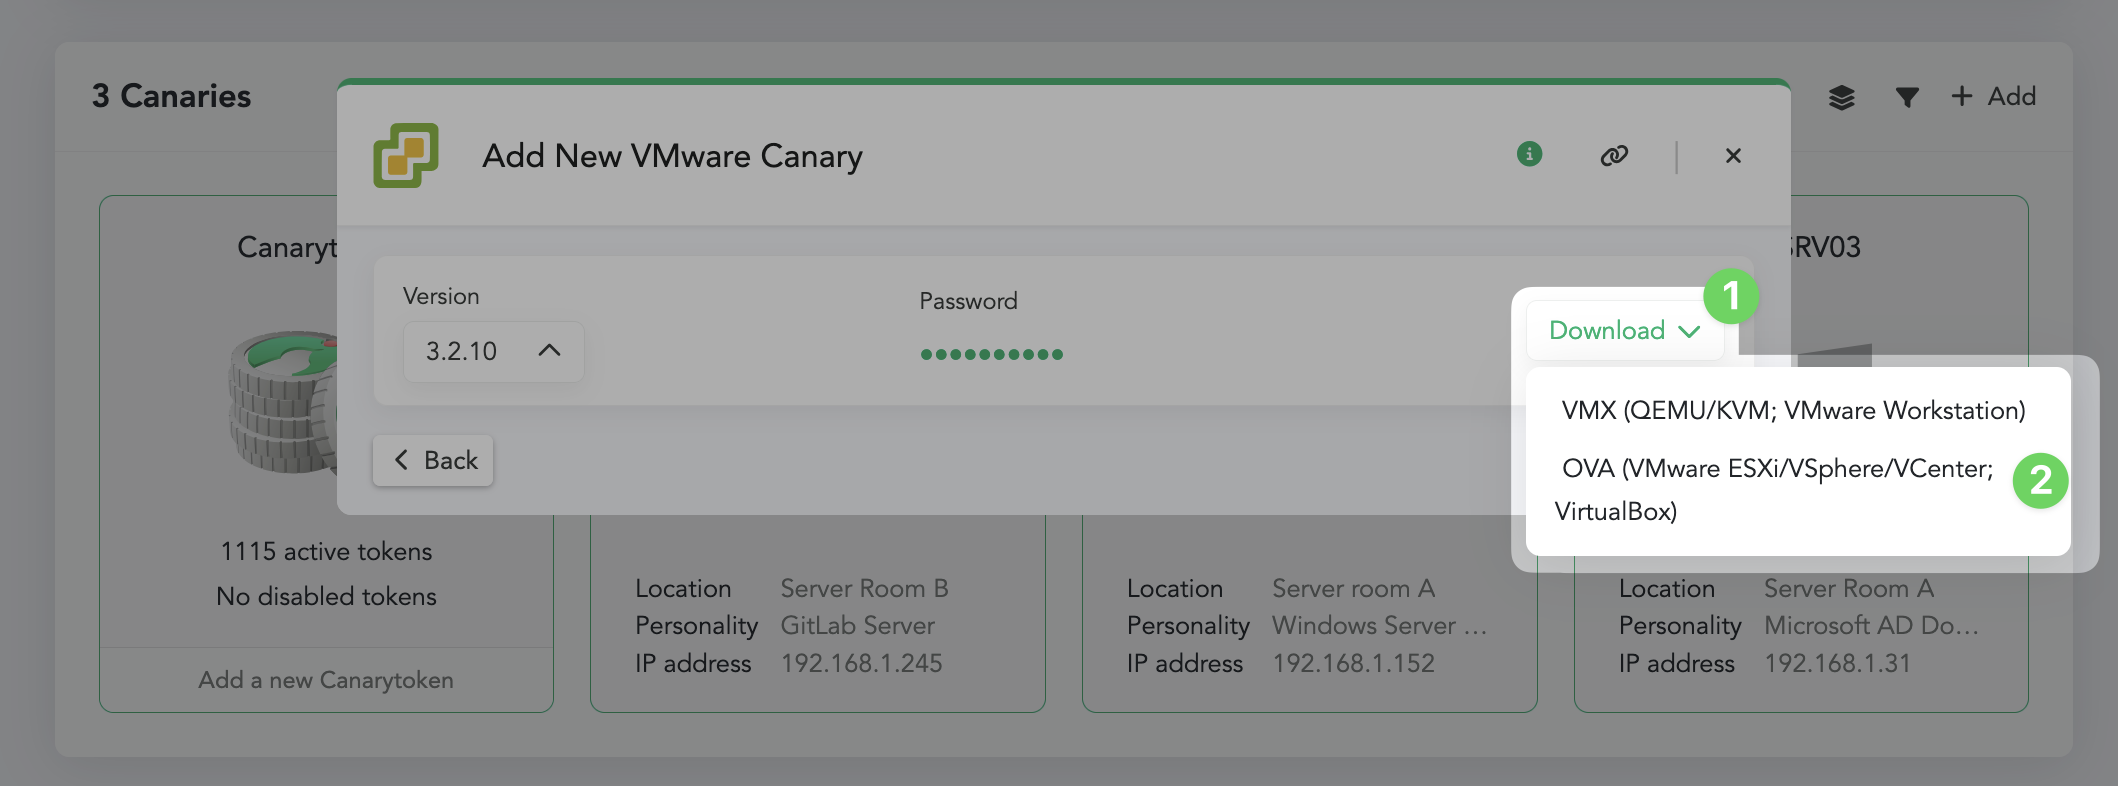
Task: Click the masked Password dots field
Action: pyautogui.click(x=991, y=354)
